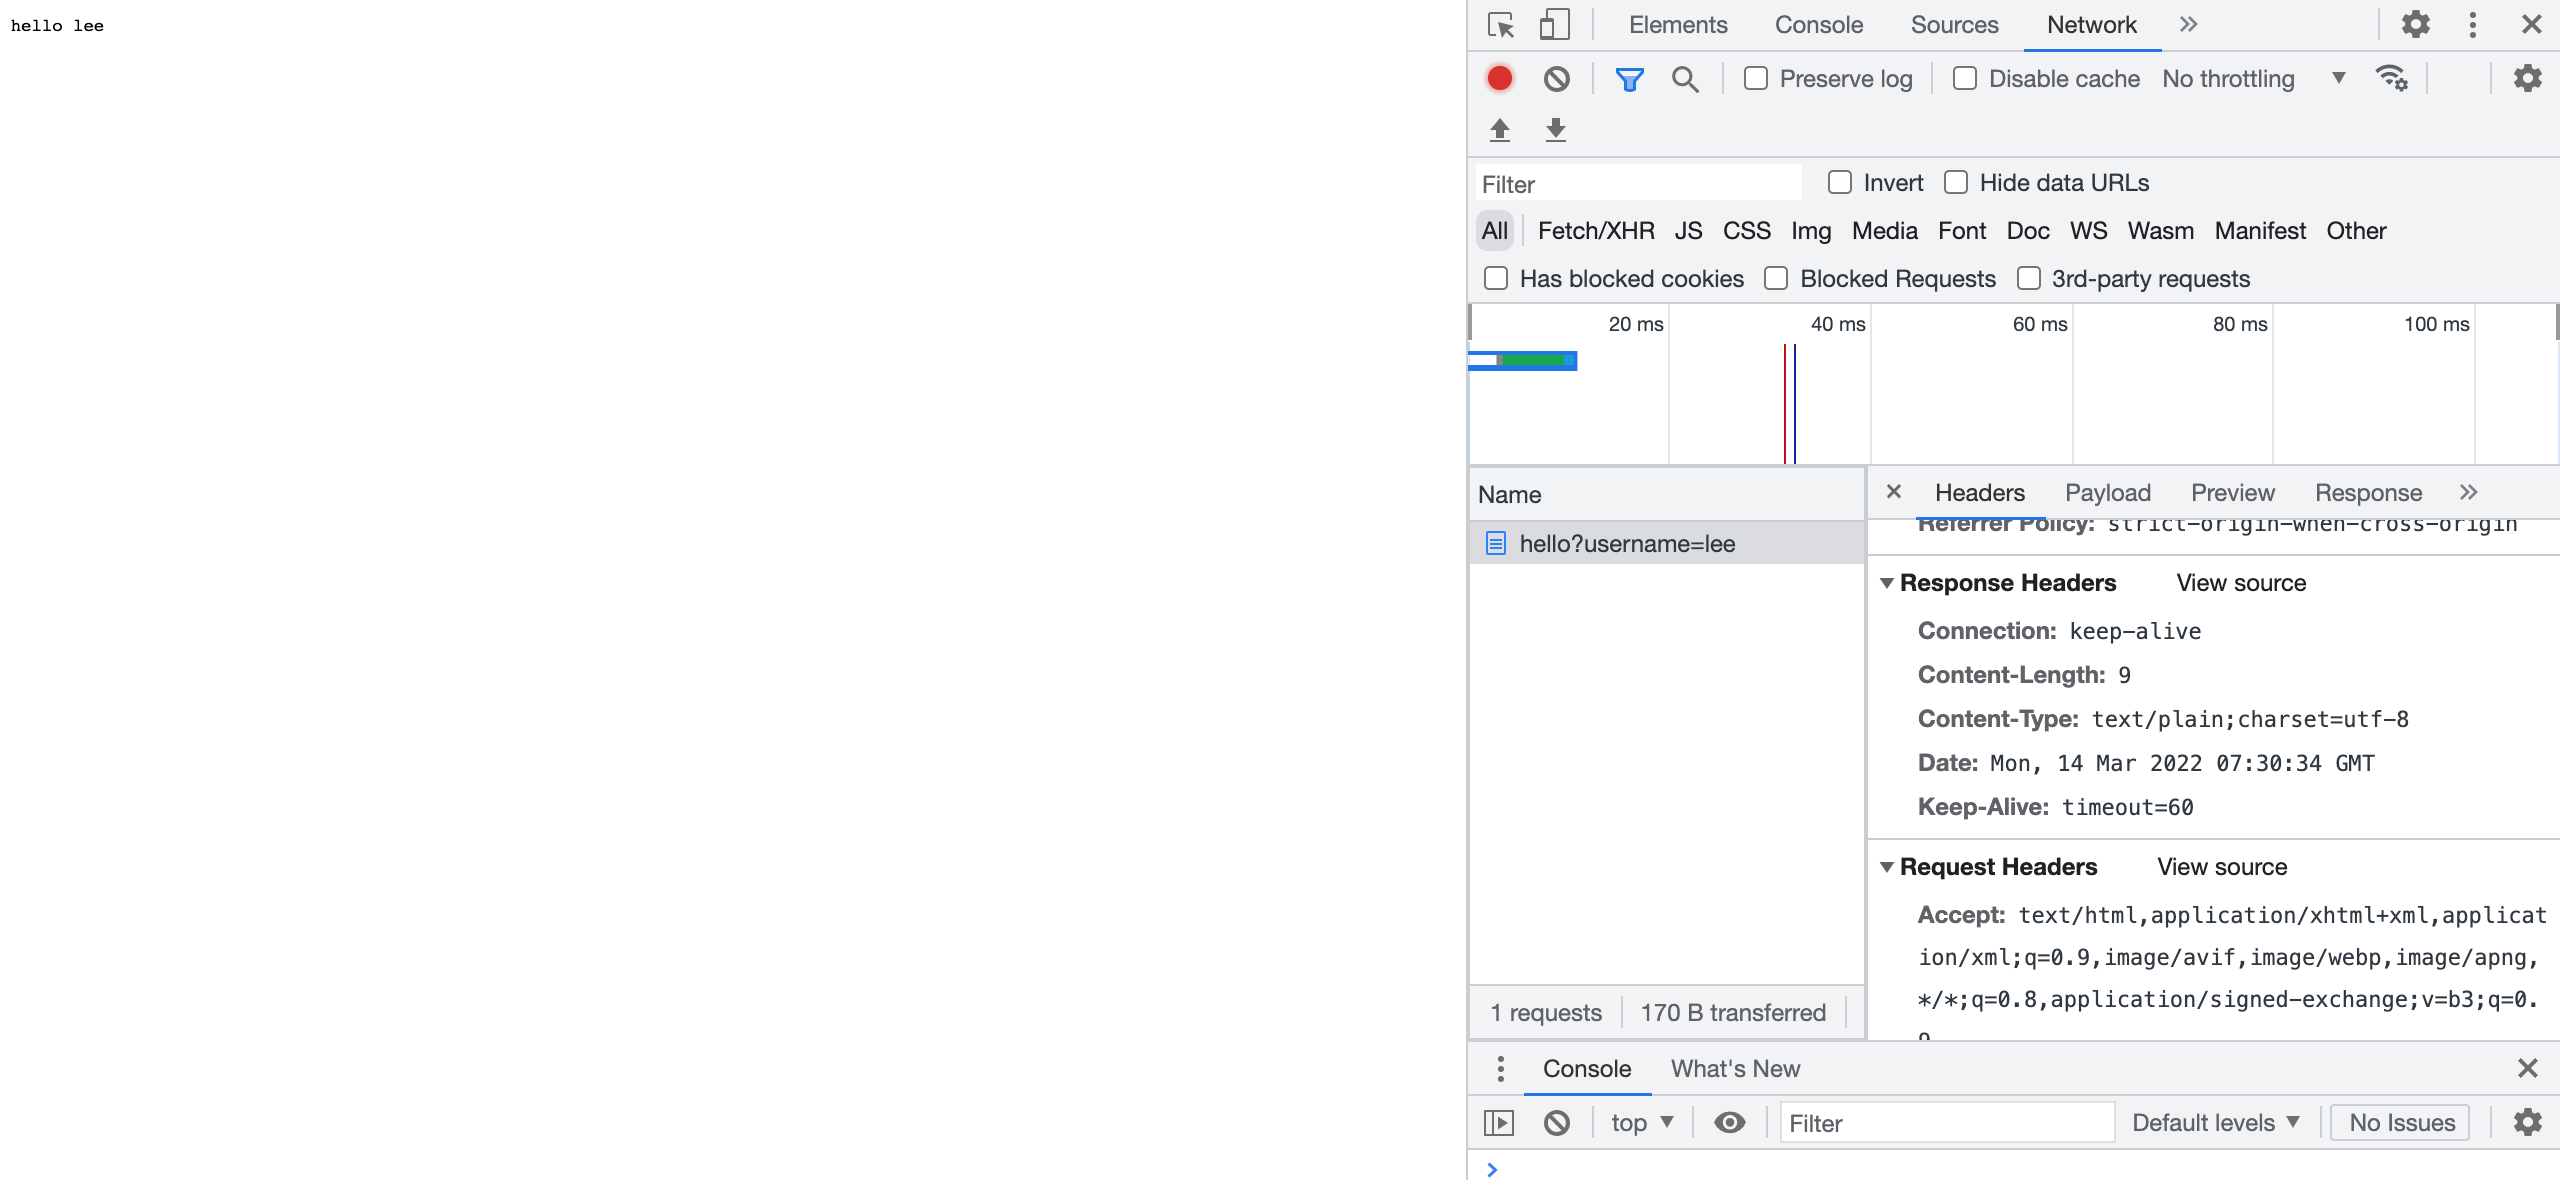
Task: Open the Default levels dropdown
Action: pyautogui.click(x=2215, y=1123)
